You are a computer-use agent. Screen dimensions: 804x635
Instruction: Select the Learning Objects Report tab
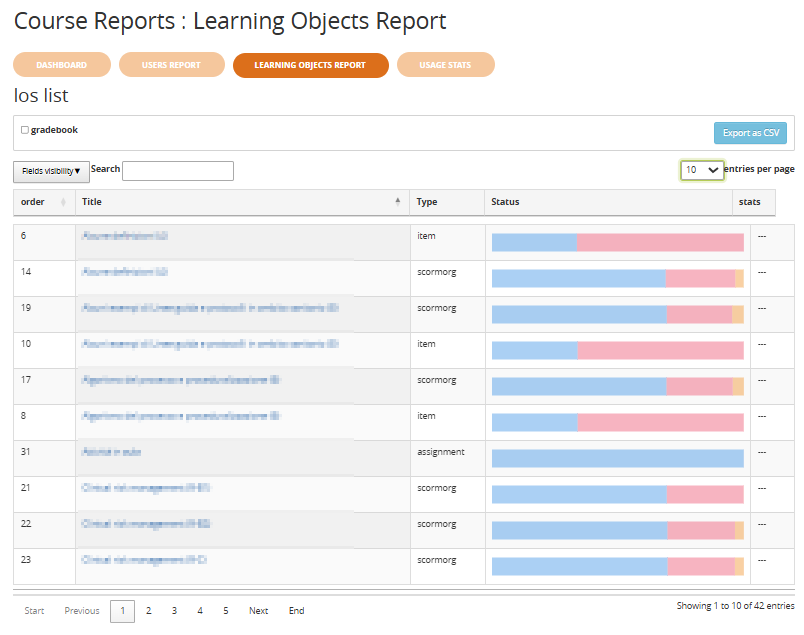(x=310, y=65)
